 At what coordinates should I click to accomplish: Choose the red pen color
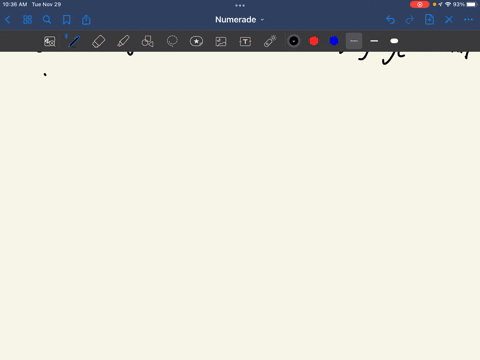click(314, 41)
